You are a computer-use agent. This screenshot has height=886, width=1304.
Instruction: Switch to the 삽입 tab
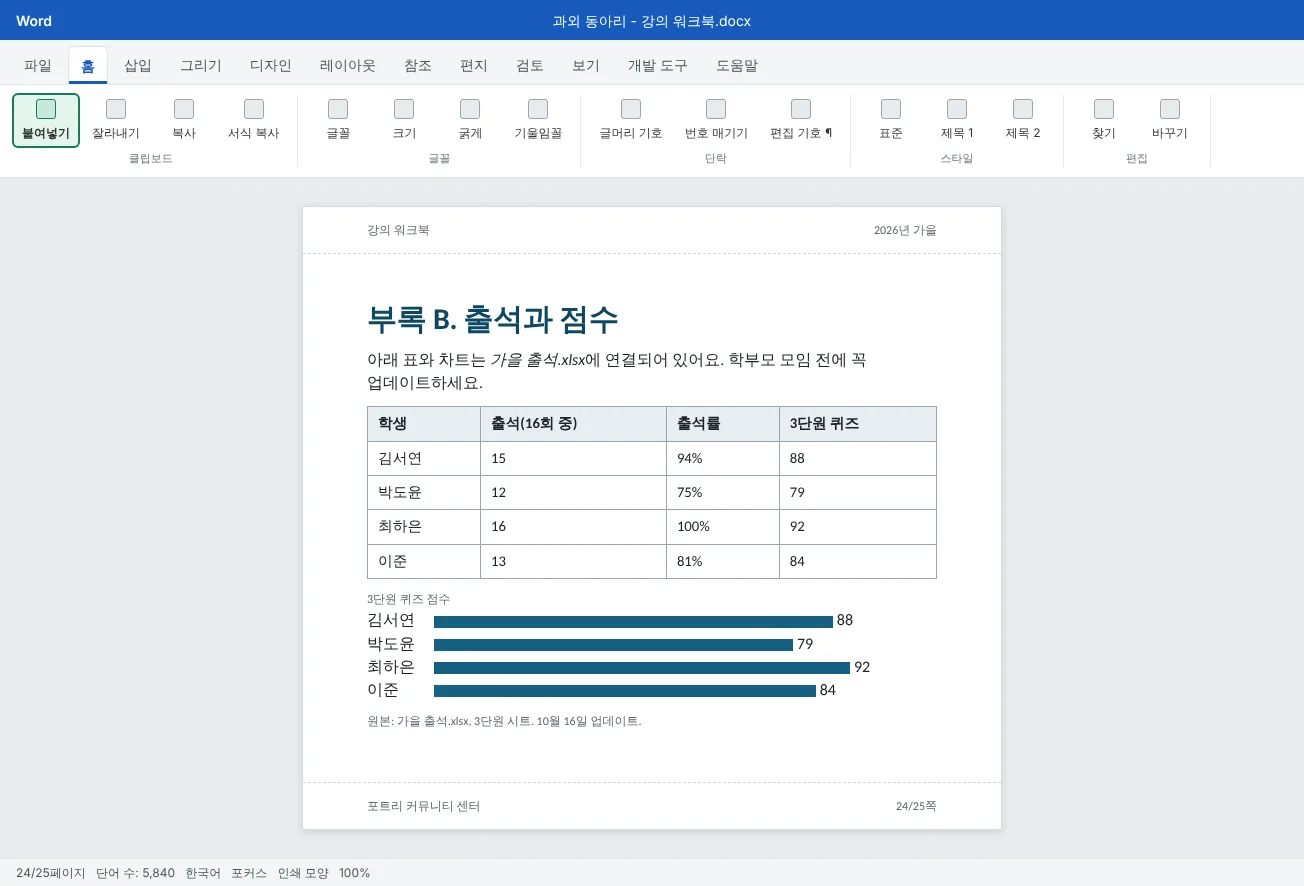click(138, 66)
